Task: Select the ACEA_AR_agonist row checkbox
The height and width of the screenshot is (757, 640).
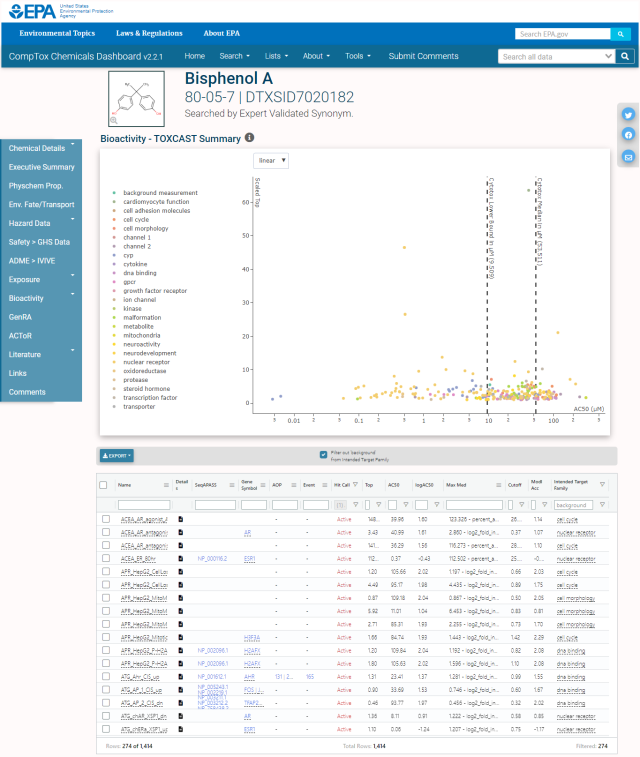Action: (x=105, y=520)
